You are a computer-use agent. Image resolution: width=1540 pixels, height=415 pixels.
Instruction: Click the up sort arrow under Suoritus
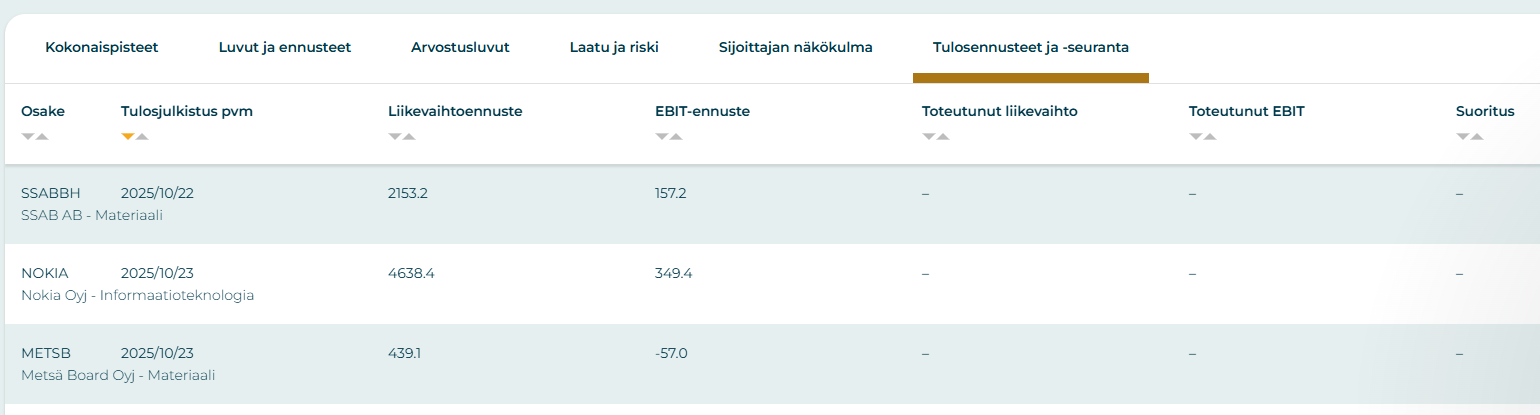1477,137
